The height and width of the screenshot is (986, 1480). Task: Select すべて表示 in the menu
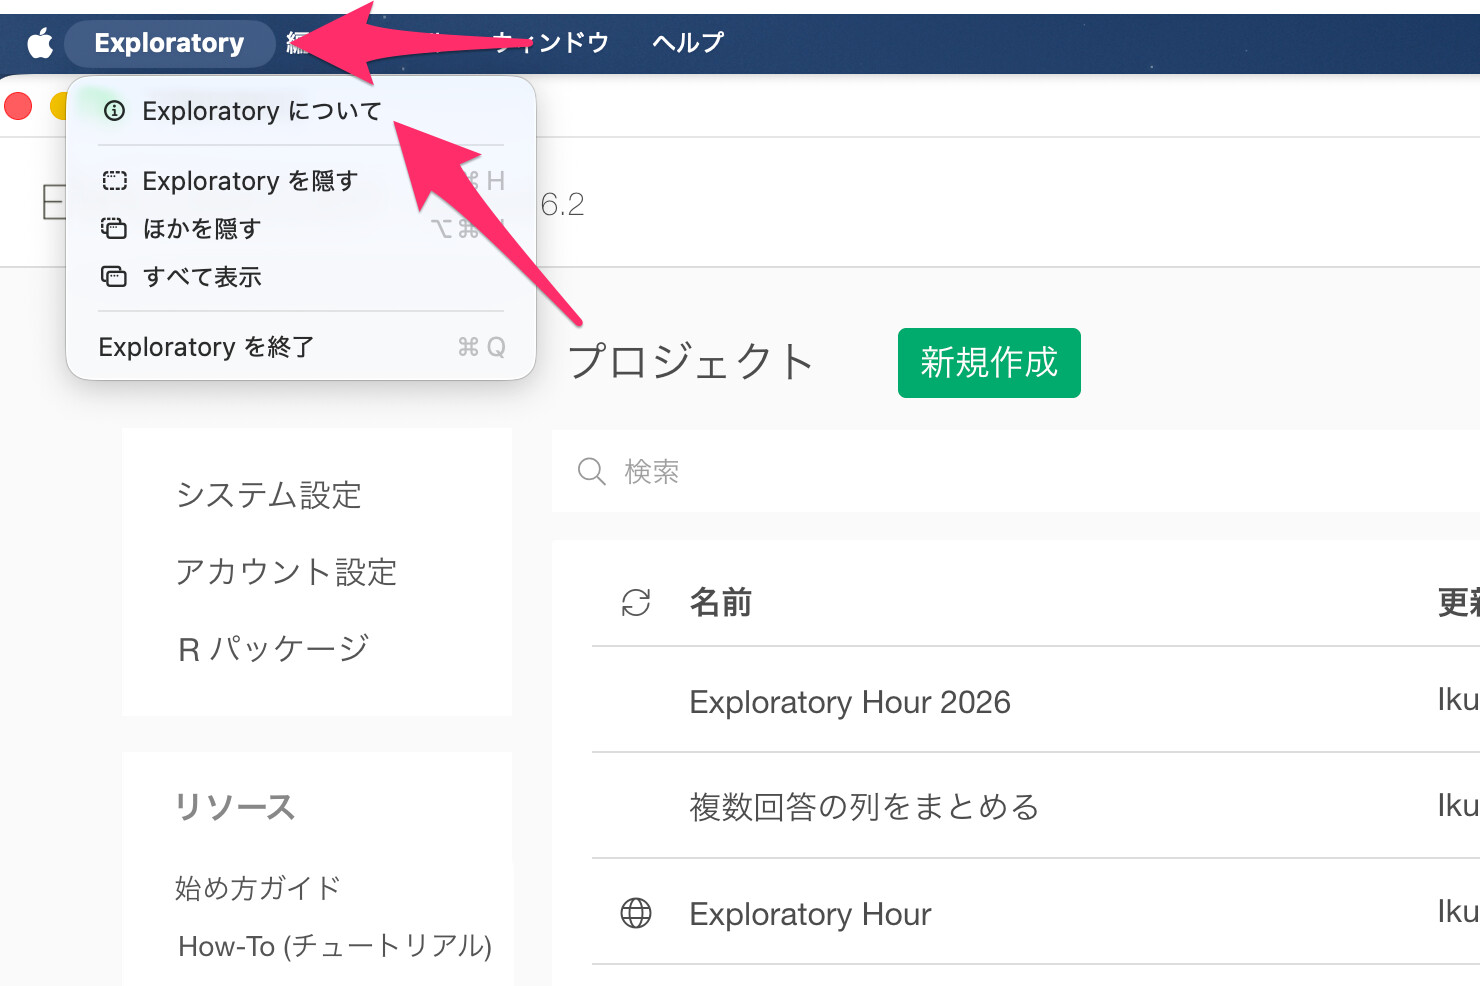pyautogui.click(x=301, y=277)
